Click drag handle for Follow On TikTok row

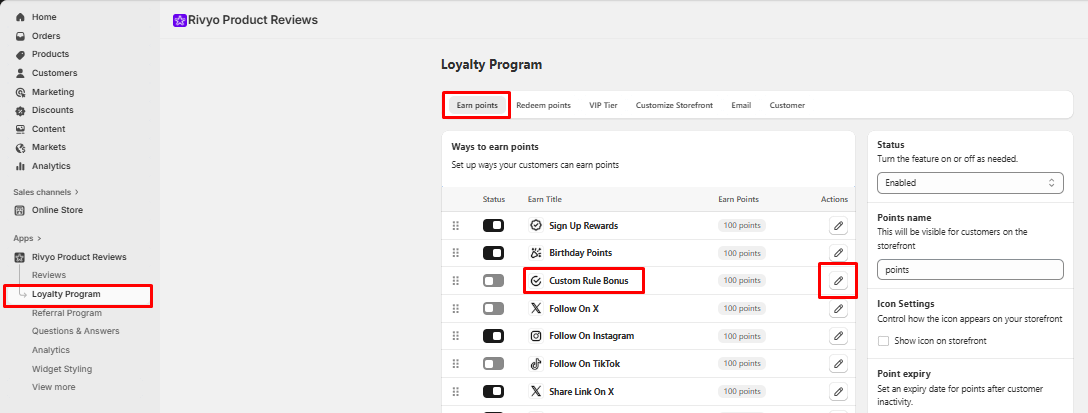click(x=456, y=364)
